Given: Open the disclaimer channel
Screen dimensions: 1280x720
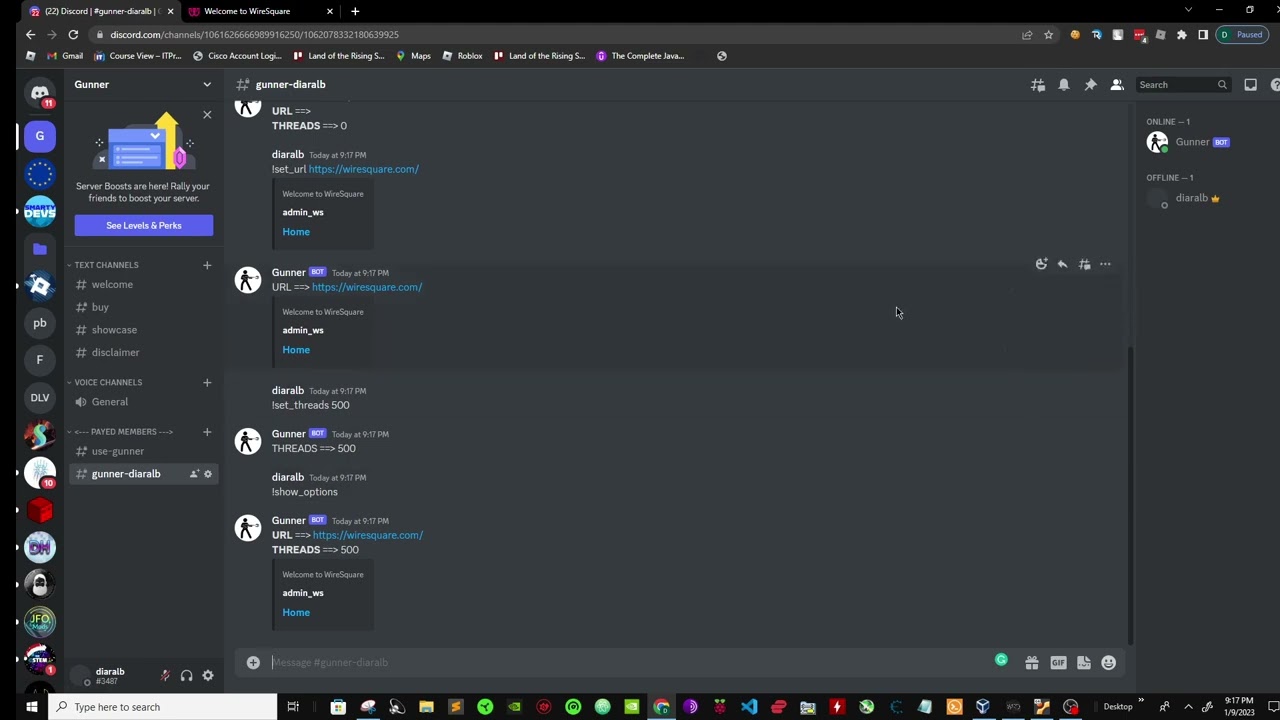Looking at the screenshot, I should tap(143, 352).
